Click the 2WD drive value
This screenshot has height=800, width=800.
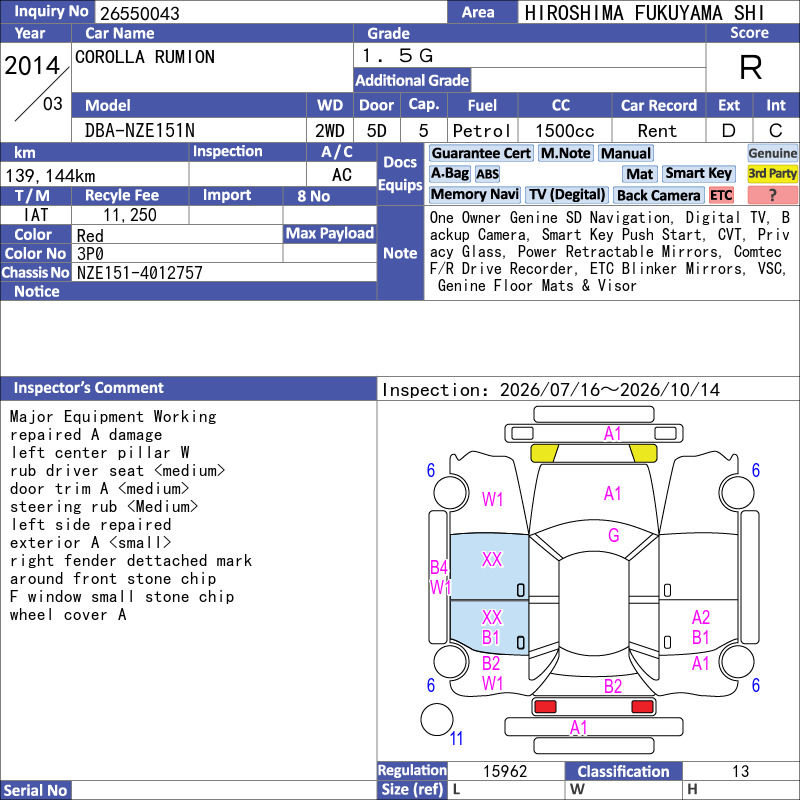330,131
